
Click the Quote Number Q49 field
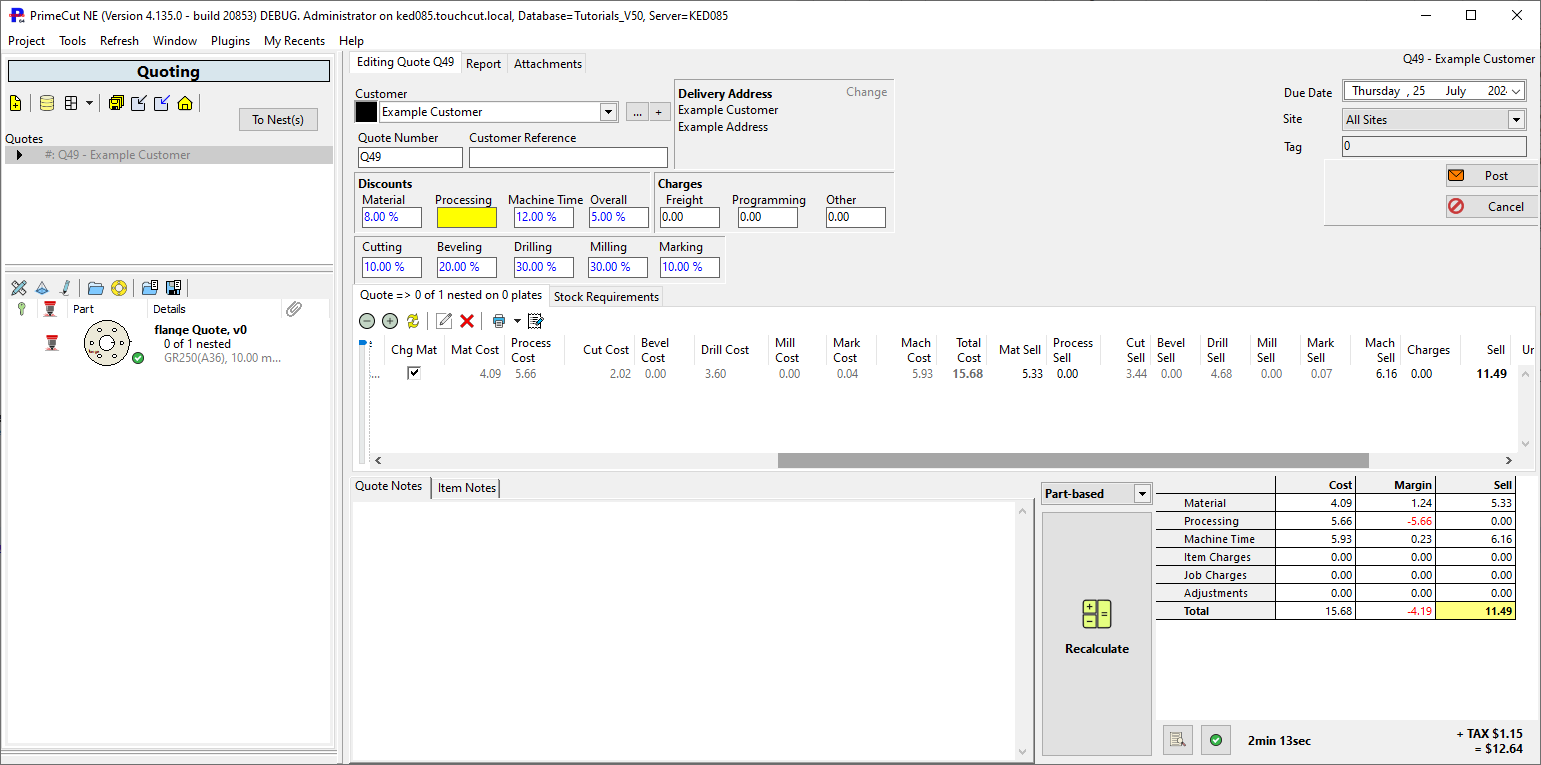pos(410,158)
